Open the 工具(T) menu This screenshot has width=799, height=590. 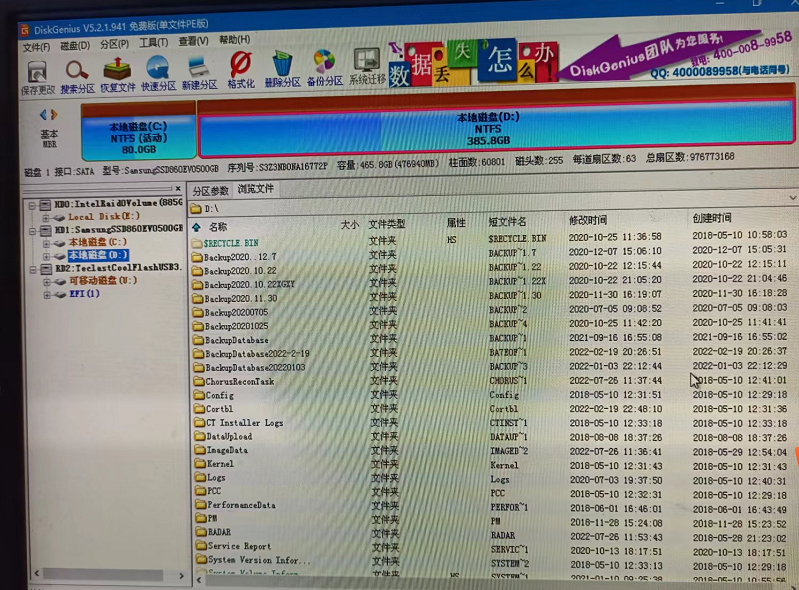[x=153, y=44]
